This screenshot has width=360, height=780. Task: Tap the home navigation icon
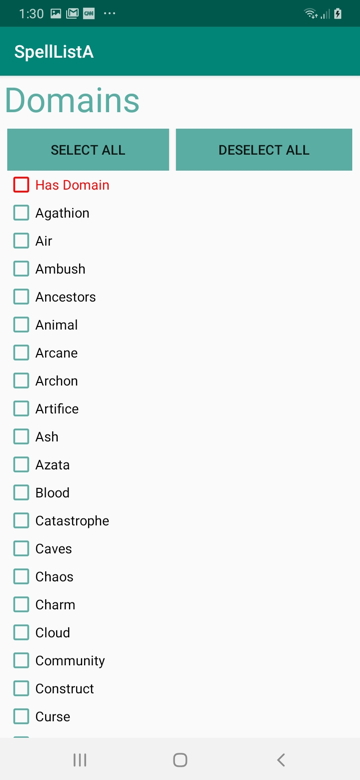(180, 760)
